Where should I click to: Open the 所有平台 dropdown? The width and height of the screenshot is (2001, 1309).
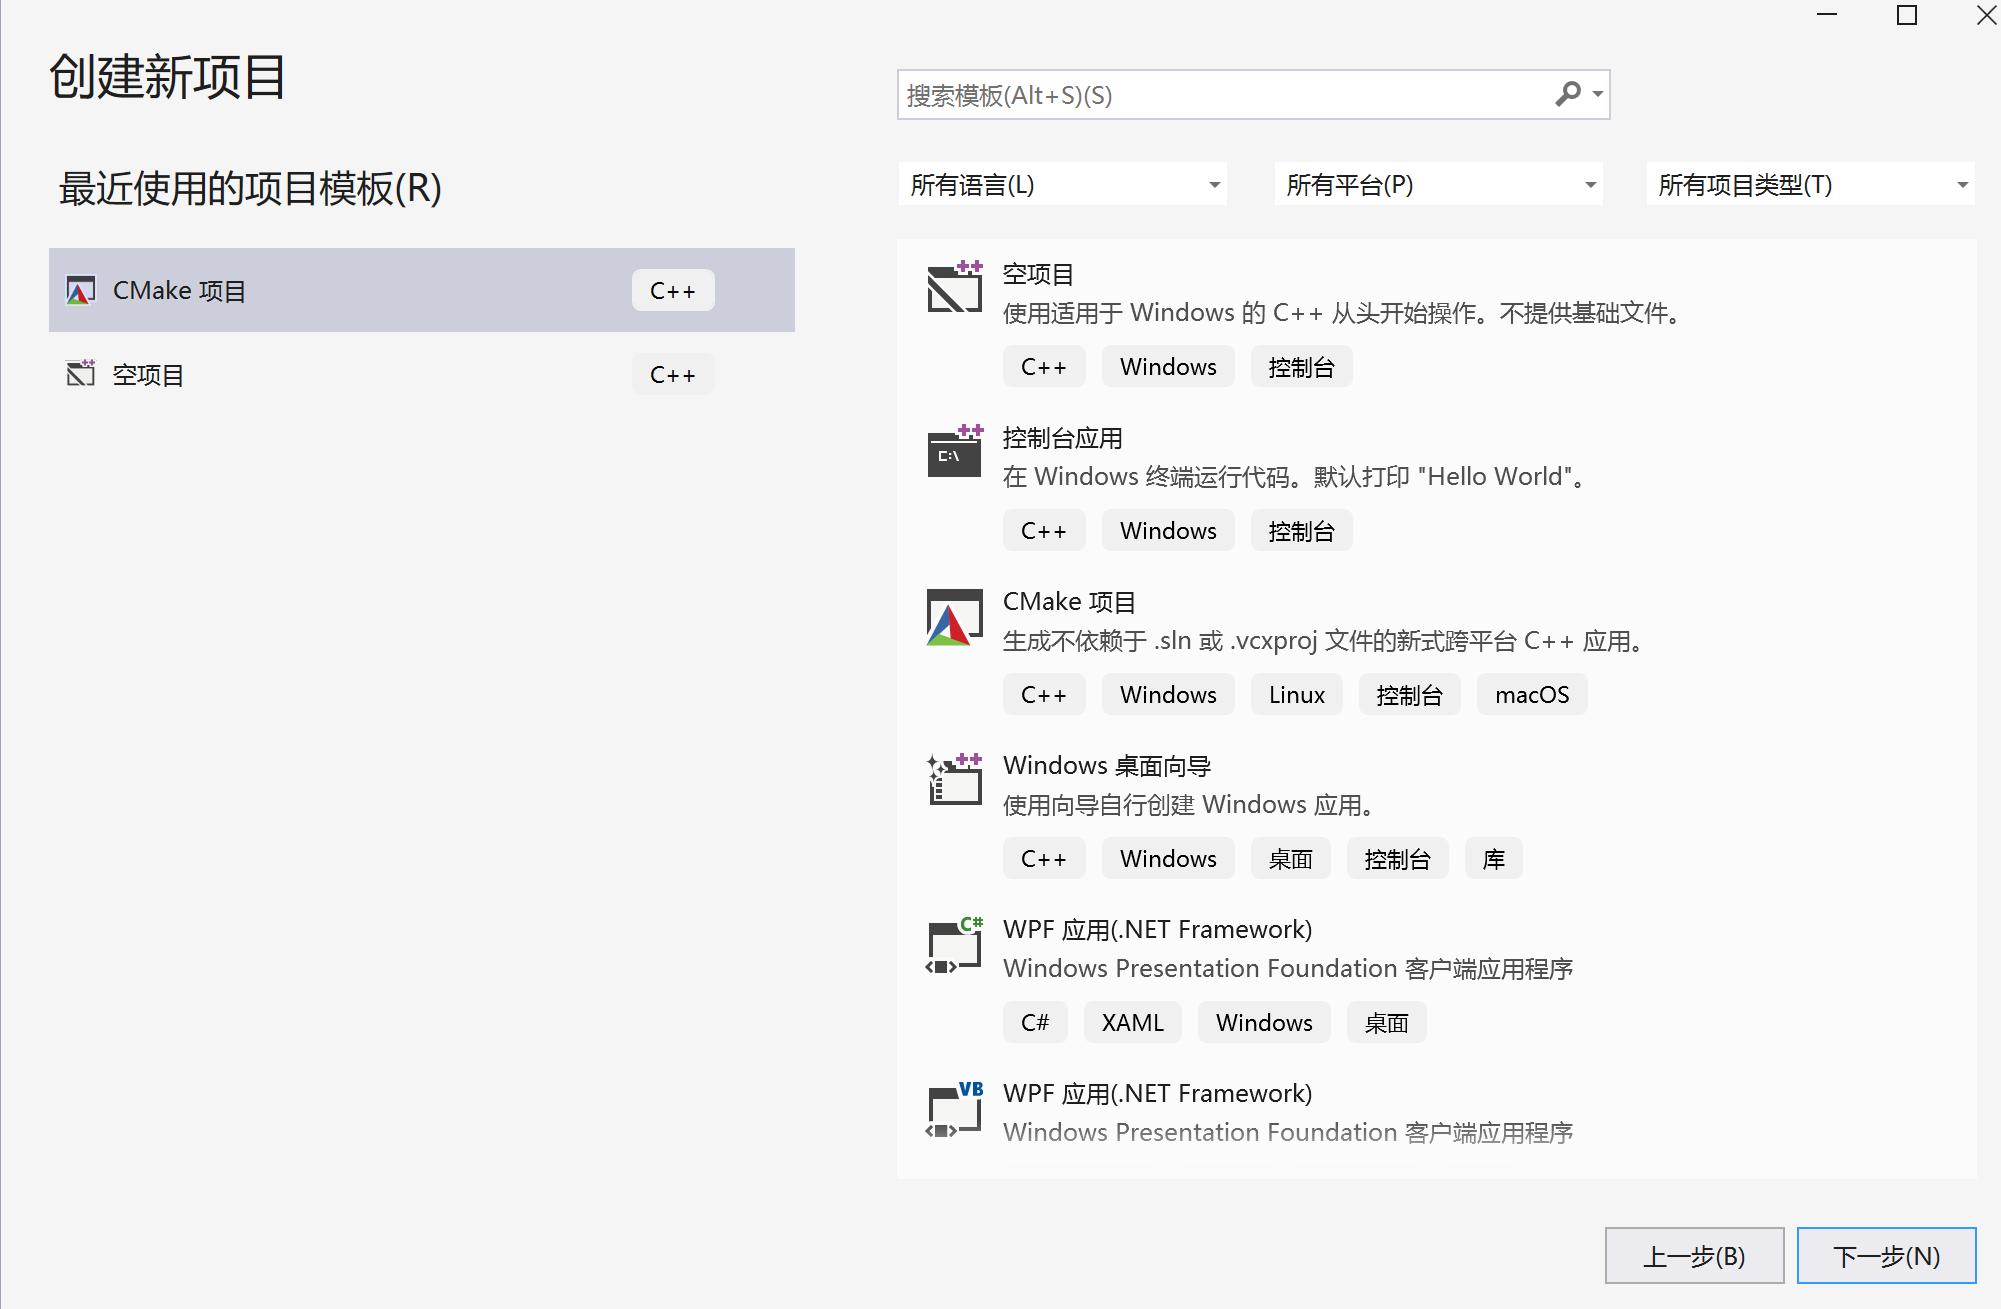point(1437,184)
